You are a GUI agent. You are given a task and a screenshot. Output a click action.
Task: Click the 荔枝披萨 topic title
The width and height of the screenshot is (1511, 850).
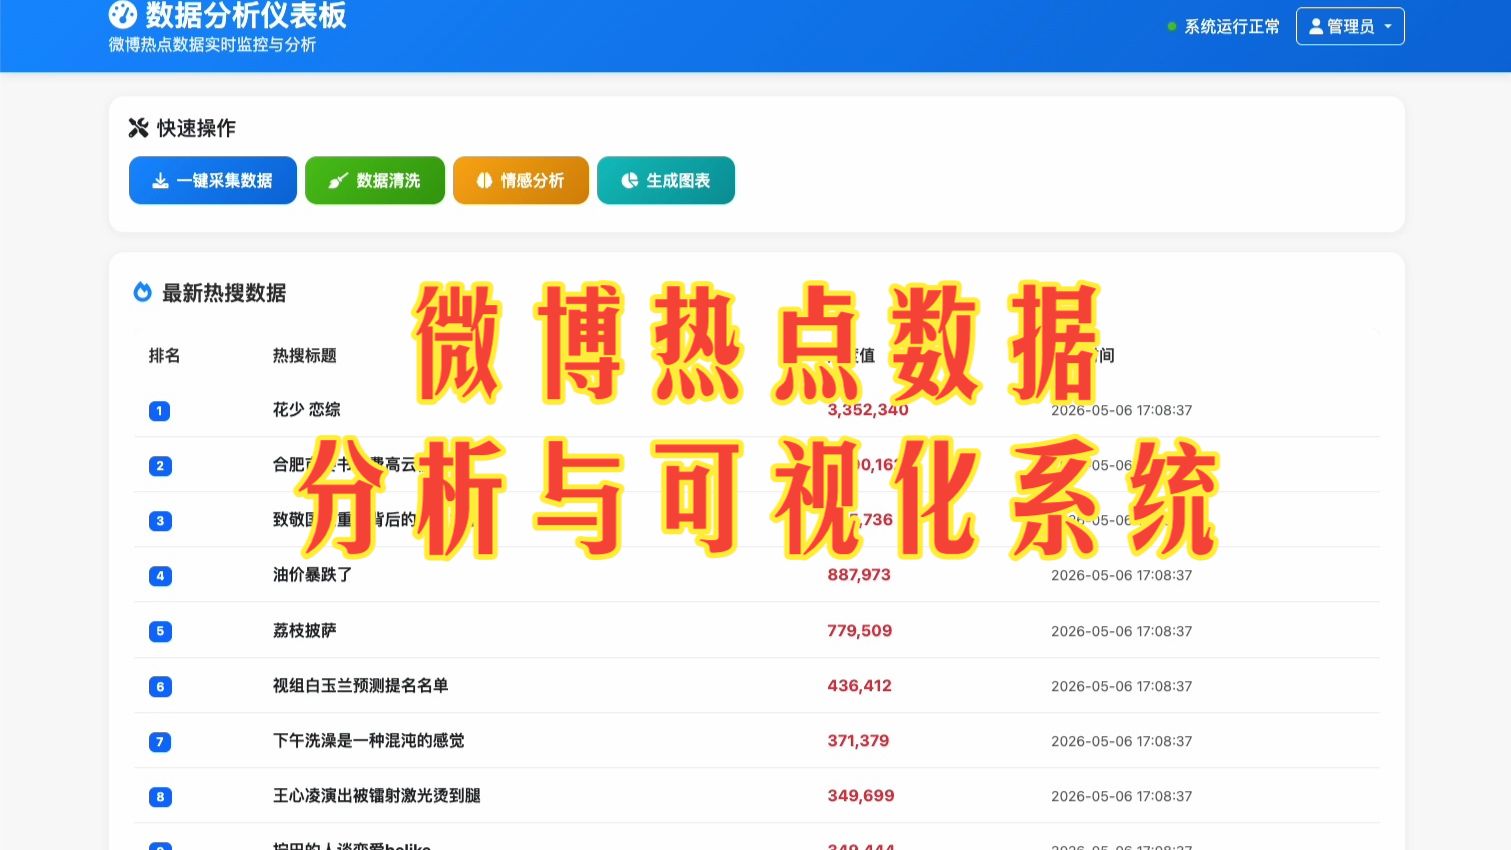tap(305, 631)
